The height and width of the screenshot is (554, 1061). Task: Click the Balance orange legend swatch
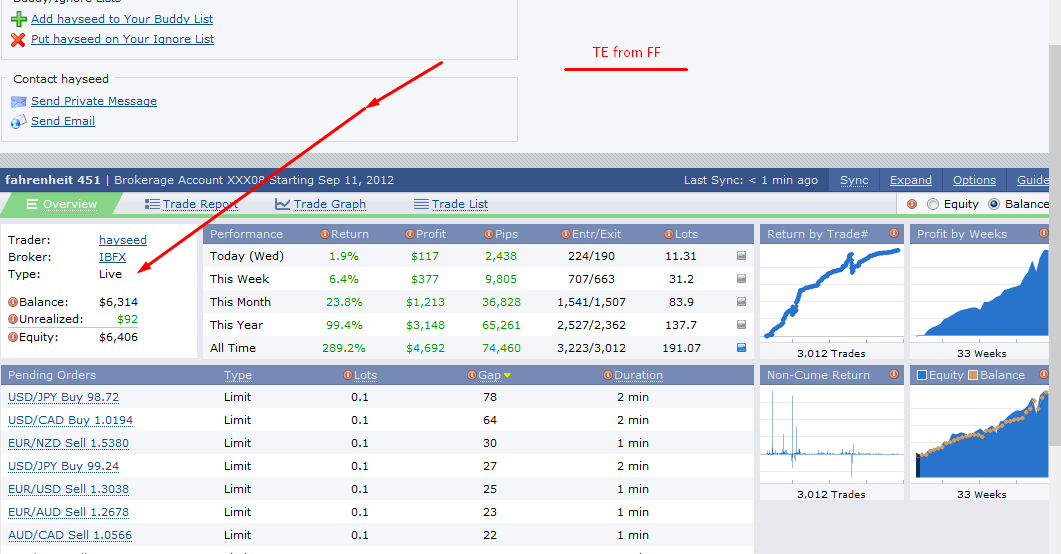click(971, 376)
